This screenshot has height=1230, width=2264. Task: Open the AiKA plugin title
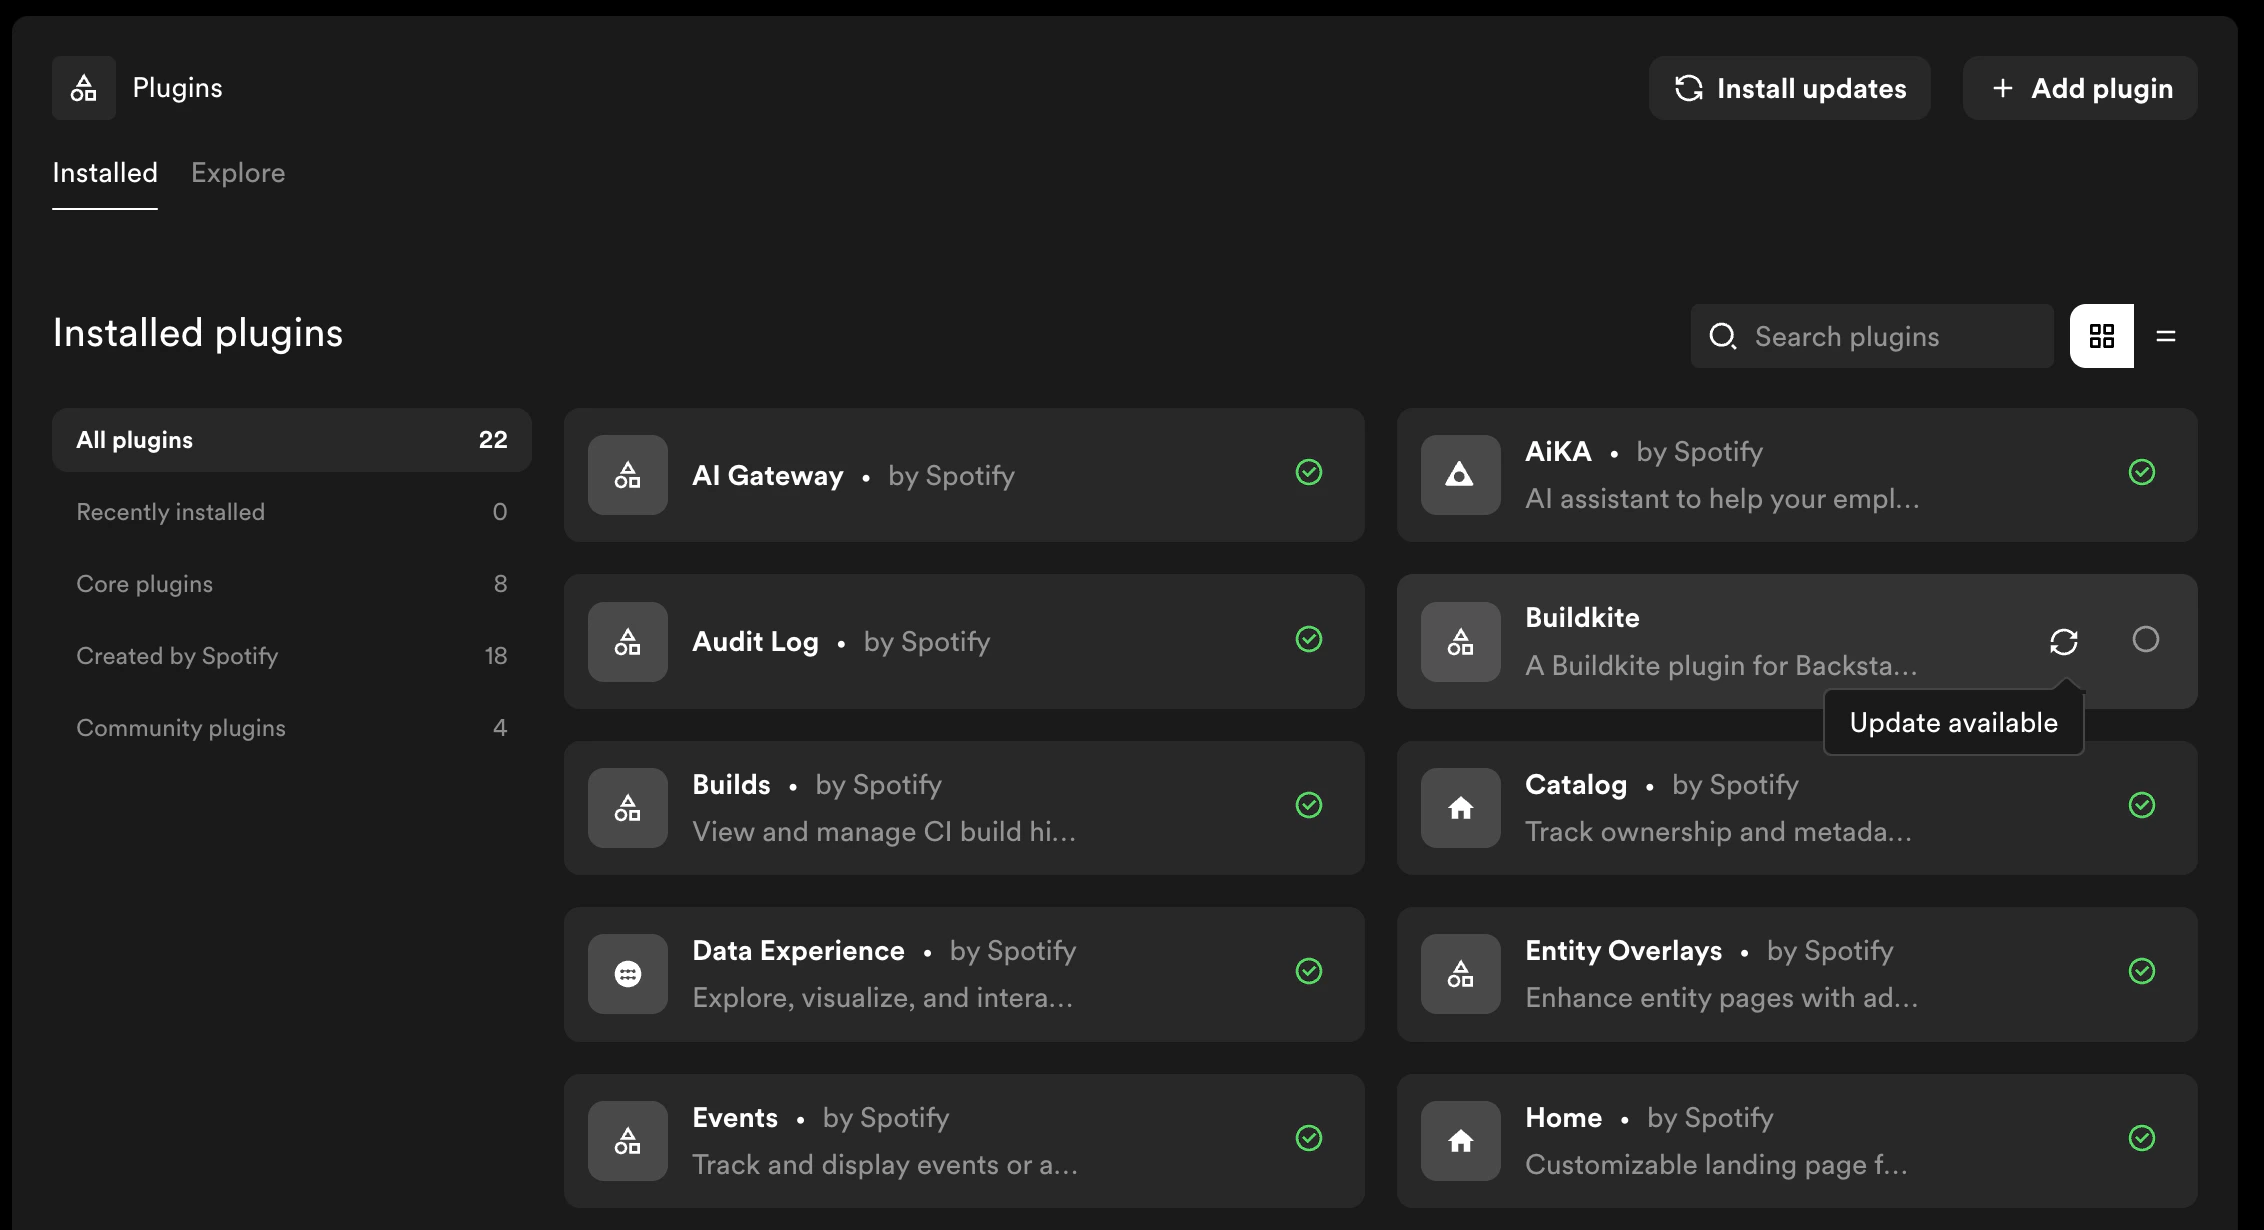pos(1558,452)
